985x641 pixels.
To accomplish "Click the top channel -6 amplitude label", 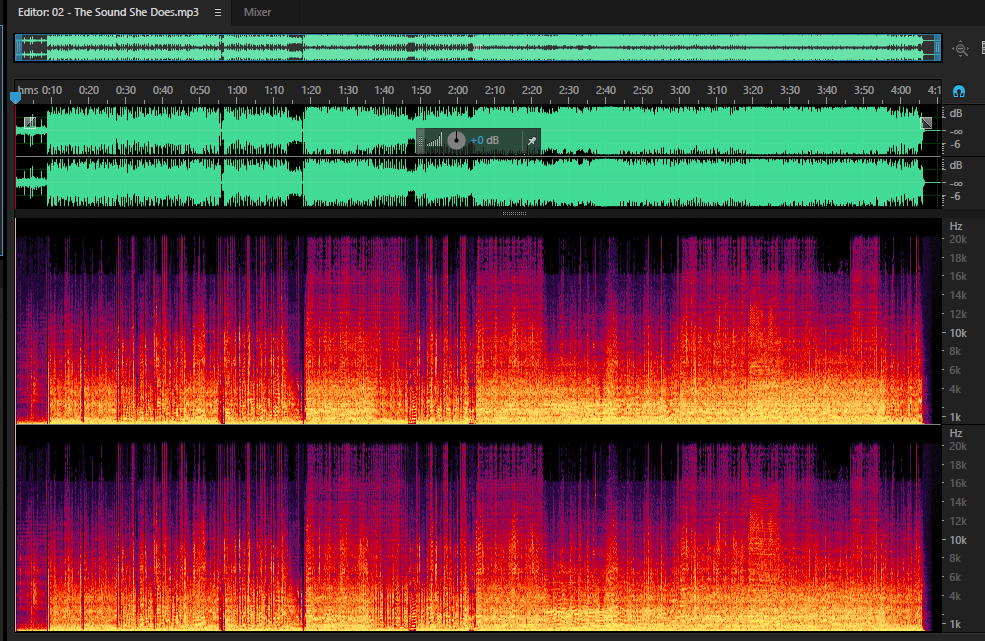I will point(955,145).
